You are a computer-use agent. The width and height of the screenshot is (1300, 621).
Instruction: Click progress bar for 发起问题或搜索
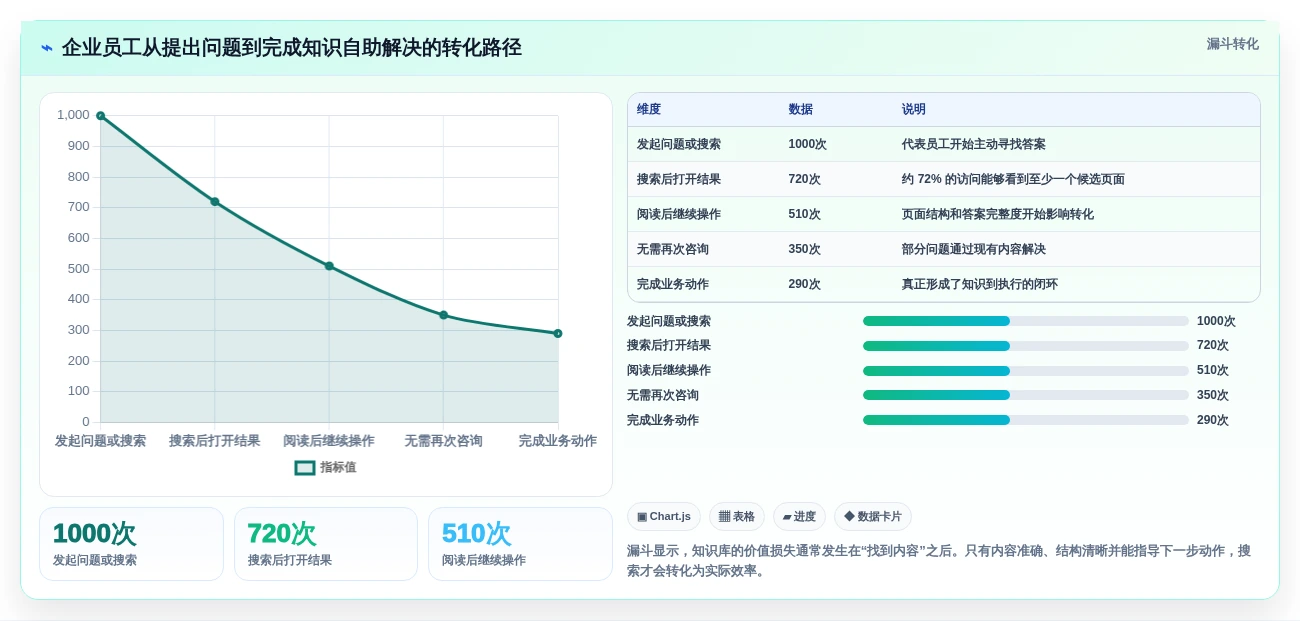click(1026, 321)
